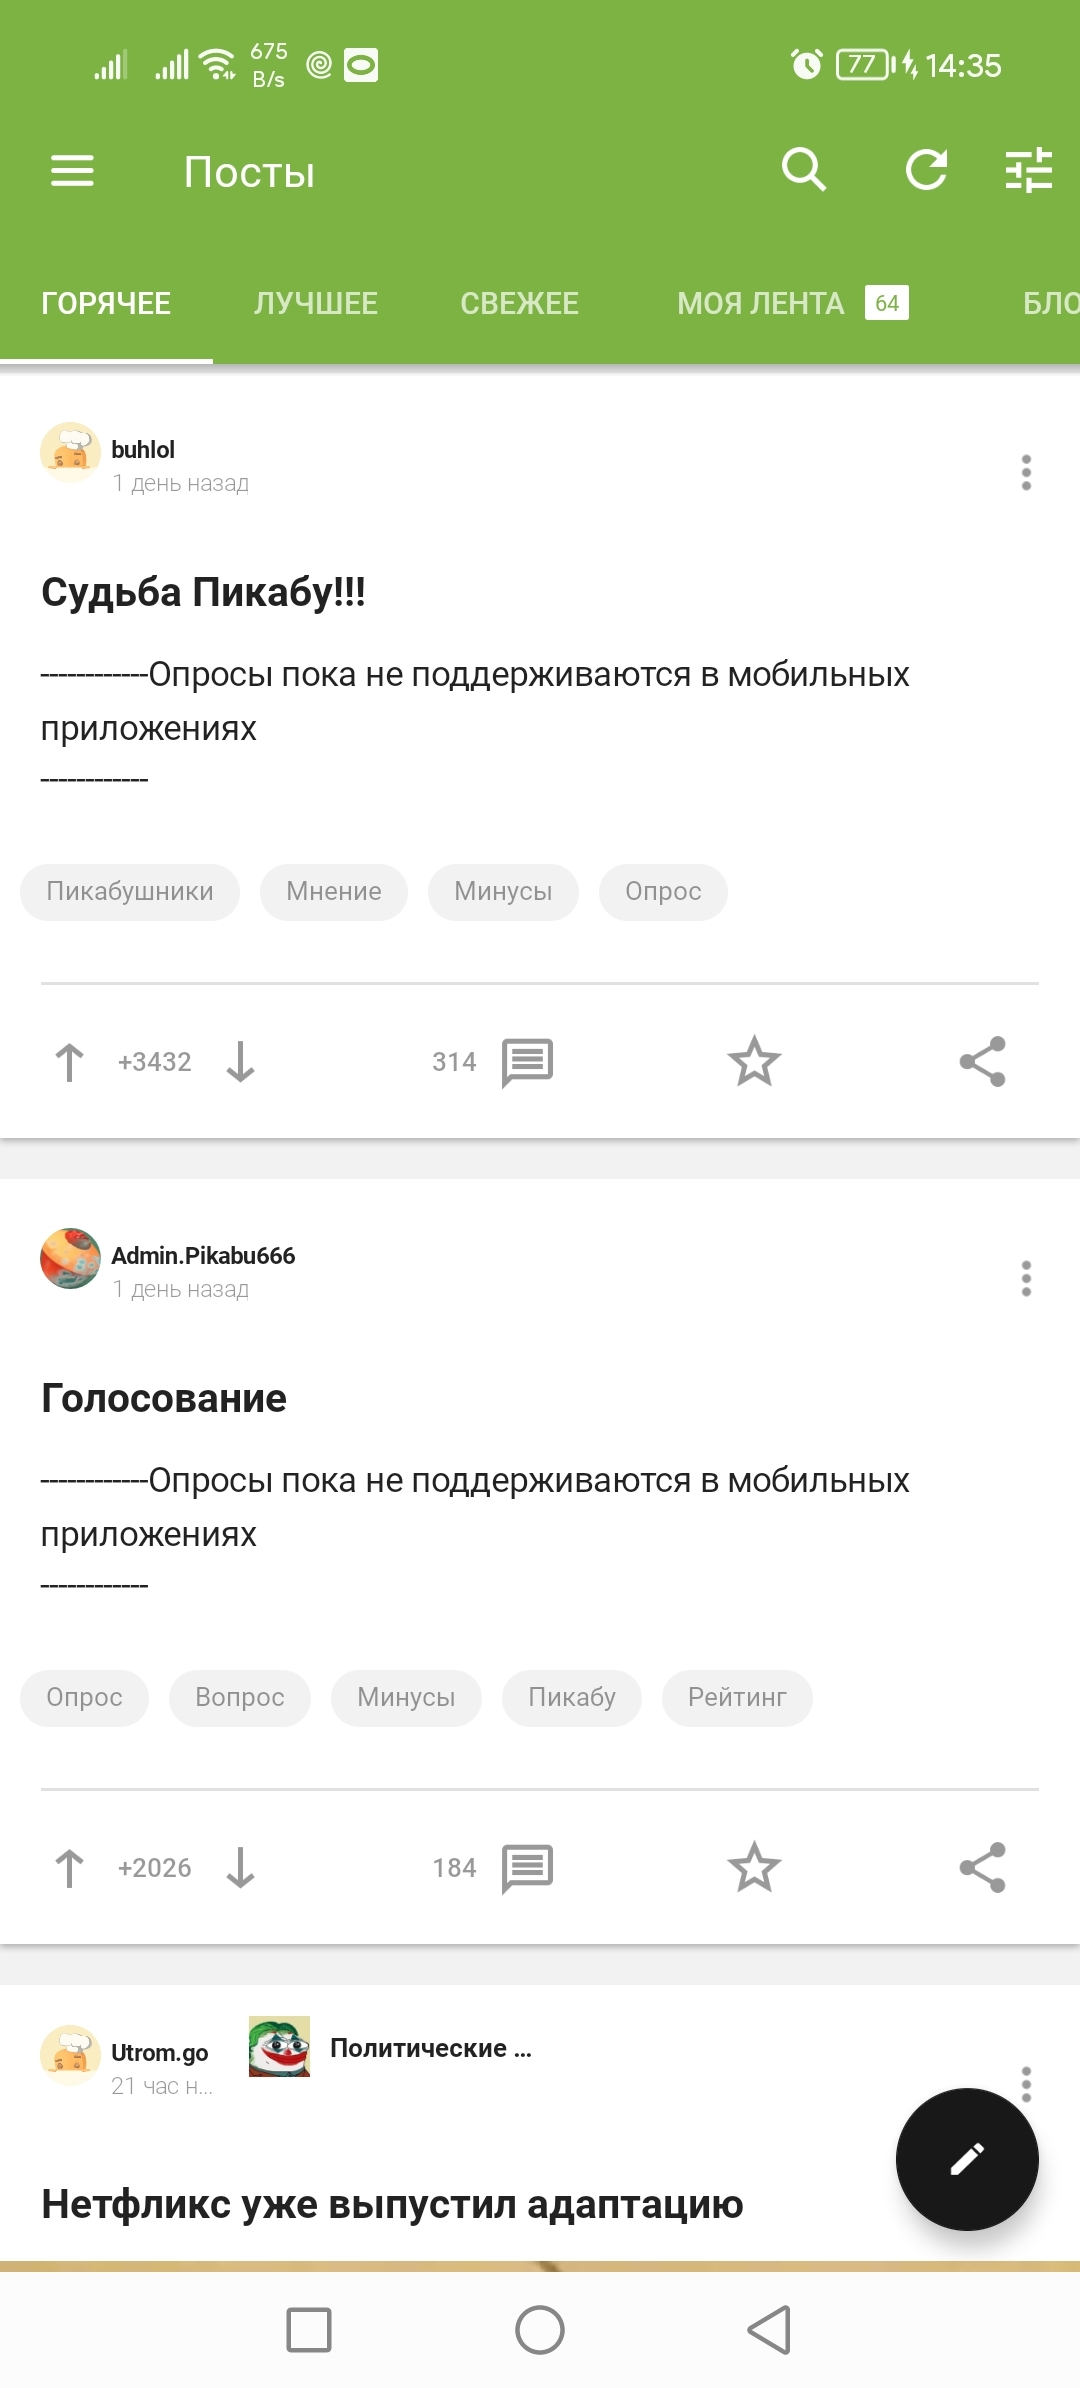Open comments on "Судьба Пикабу!!!" post
The height and width of the screenshot is (2388, 1080).
coord(526,1062)
